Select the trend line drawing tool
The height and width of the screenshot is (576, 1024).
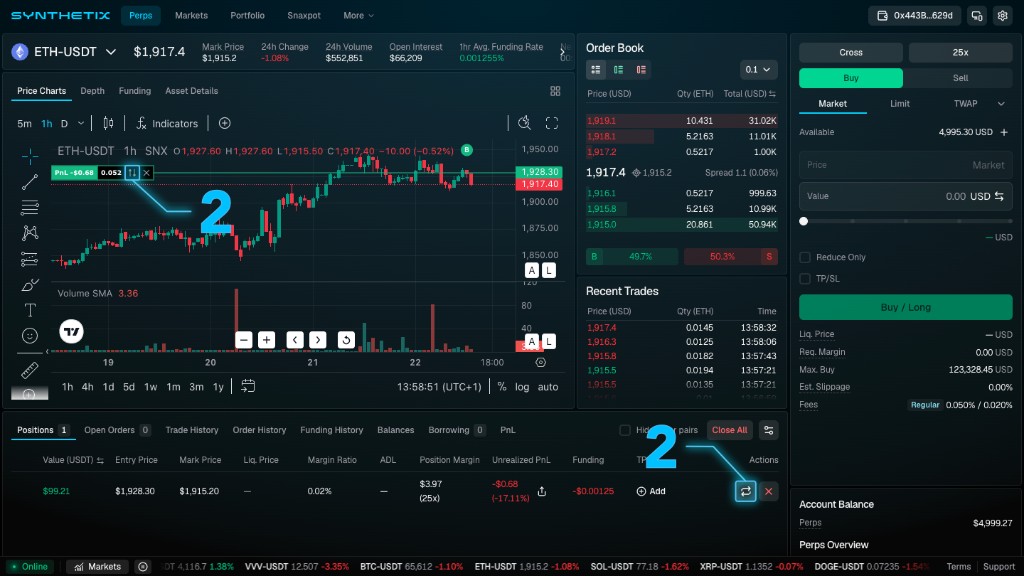pyautogui.click(x=29, y=182)
